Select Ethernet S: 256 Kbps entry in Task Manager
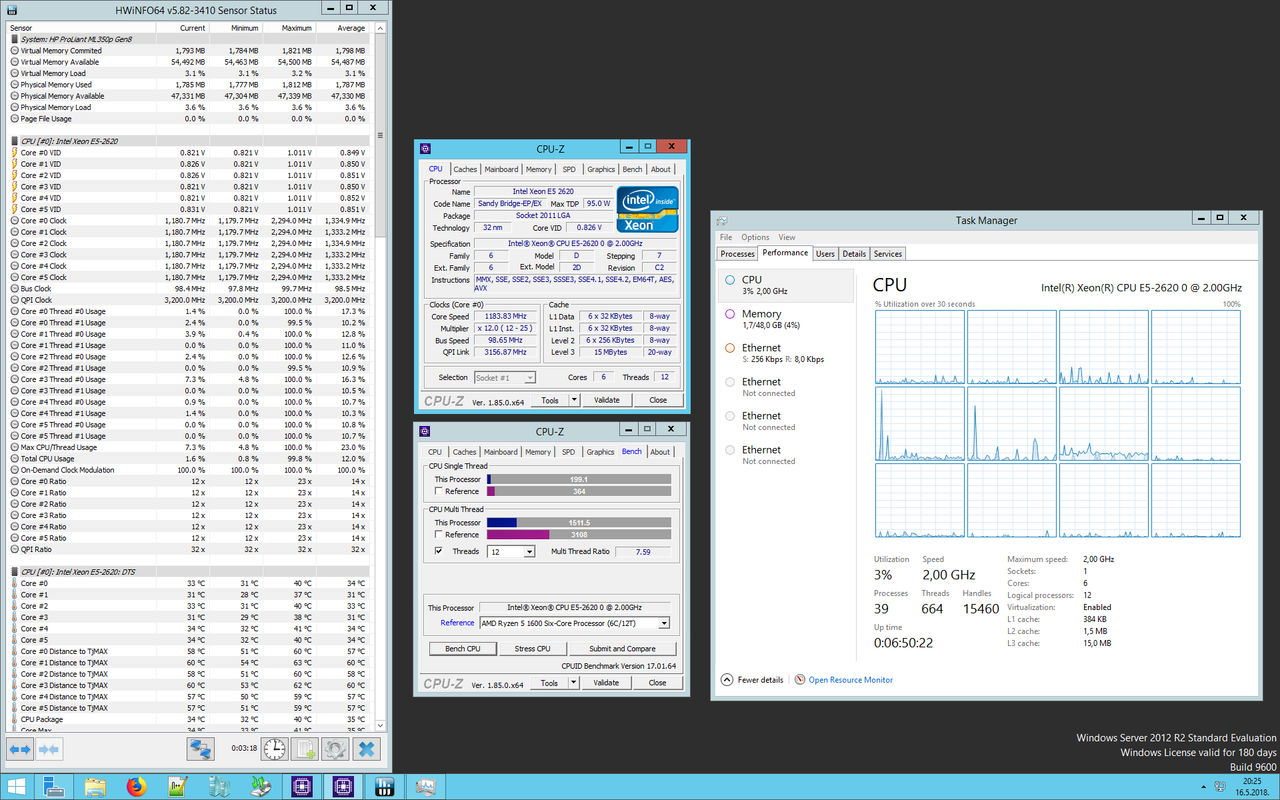 pyautogui.click(x=785, y=353)
